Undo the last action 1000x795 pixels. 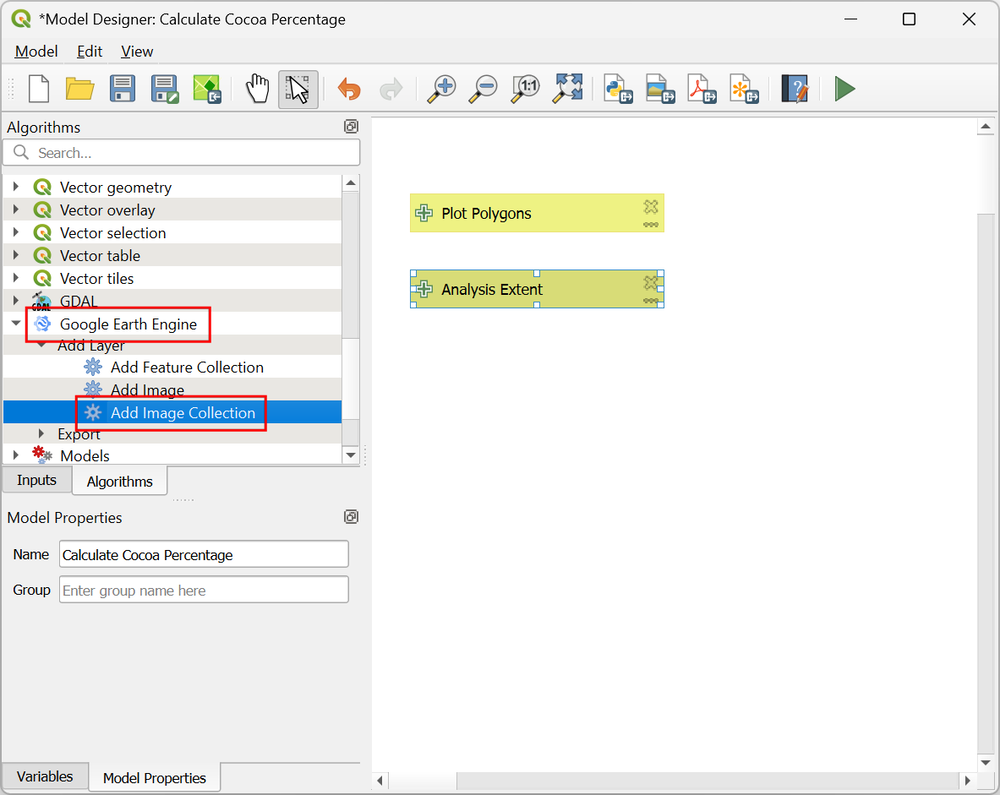(x=349, y=89)
